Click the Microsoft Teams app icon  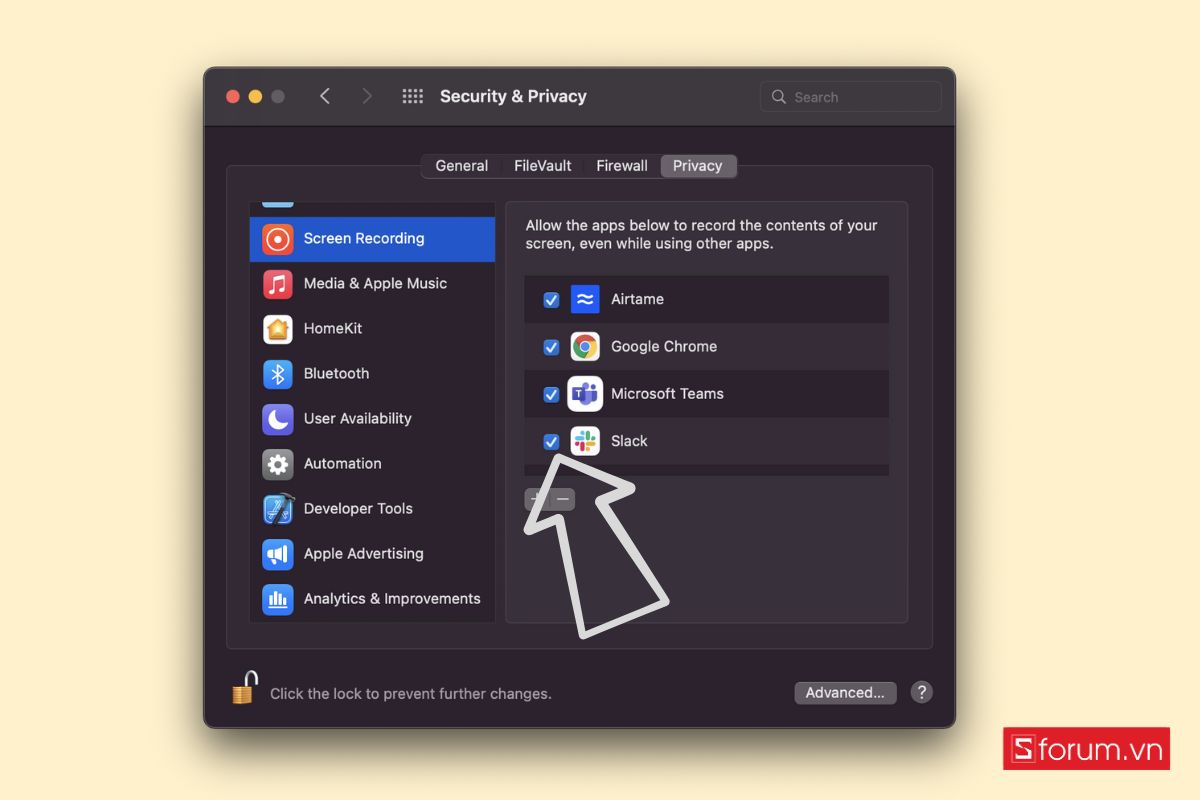tap(585, 394)
